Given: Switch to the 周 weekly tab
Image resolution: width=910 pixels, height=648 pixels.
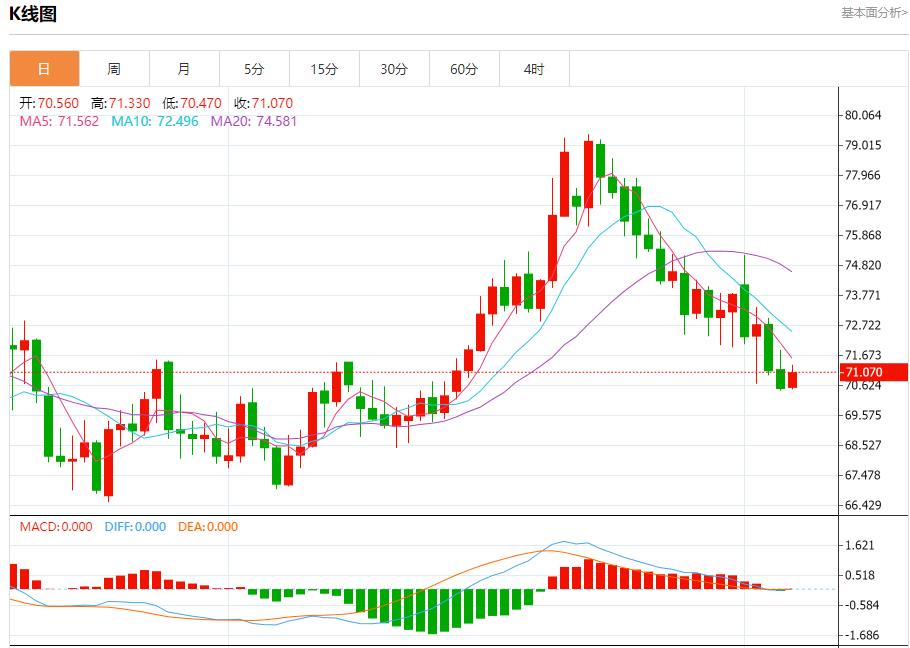Looking at the screenshot, I should coord(114,69).
